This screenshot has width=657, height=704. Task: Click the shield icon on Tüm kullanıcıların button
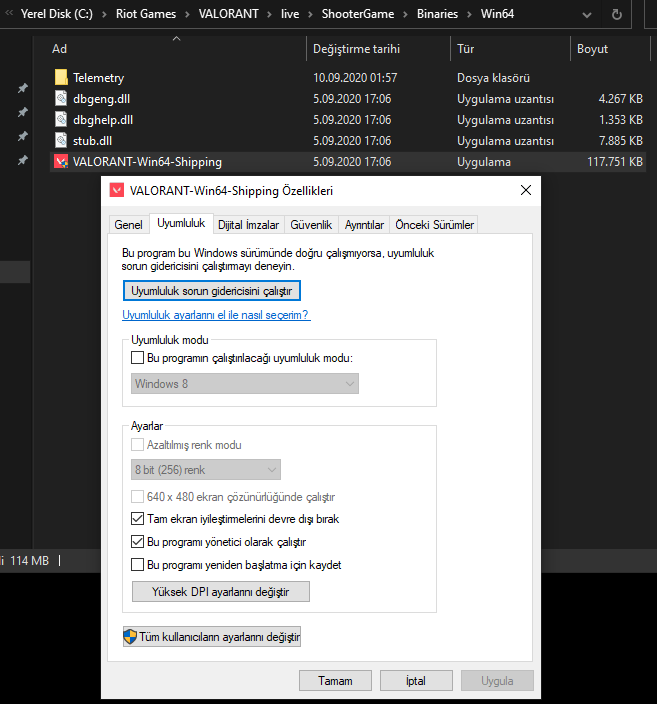(x=130, y=637)
